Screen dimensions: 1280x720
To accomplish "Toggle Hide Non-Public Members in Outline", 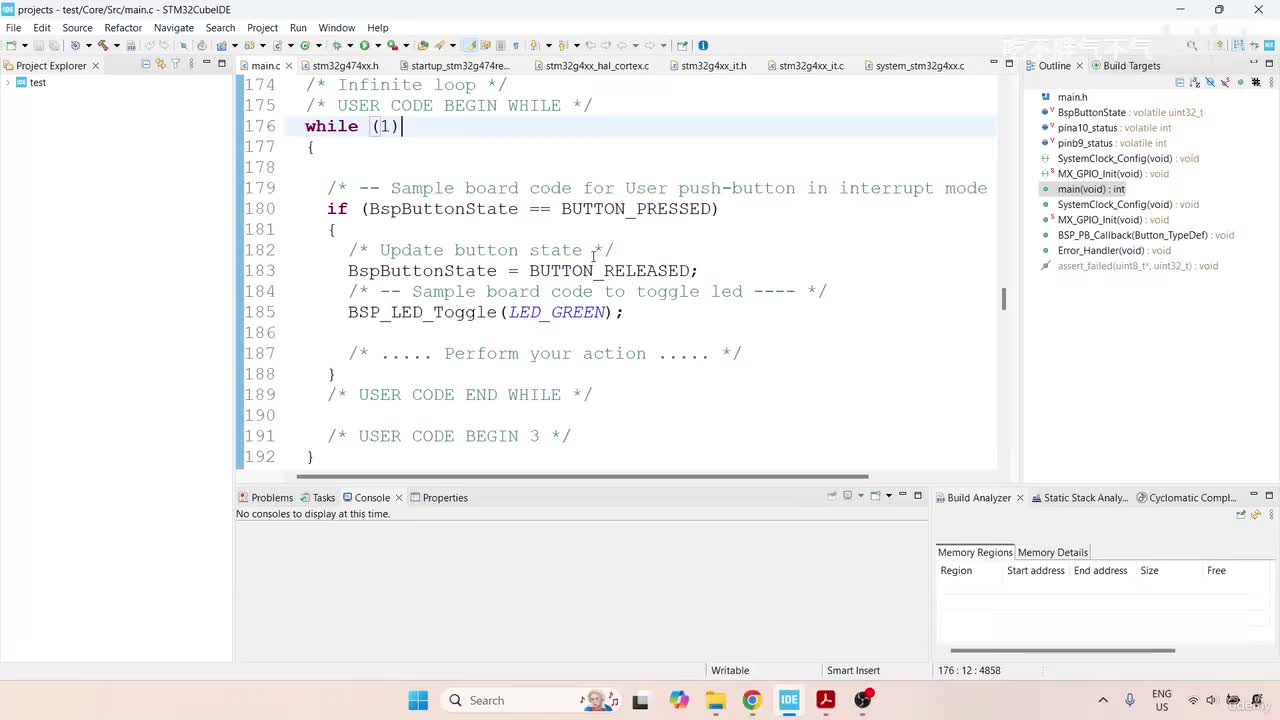I will point(1239,82).
